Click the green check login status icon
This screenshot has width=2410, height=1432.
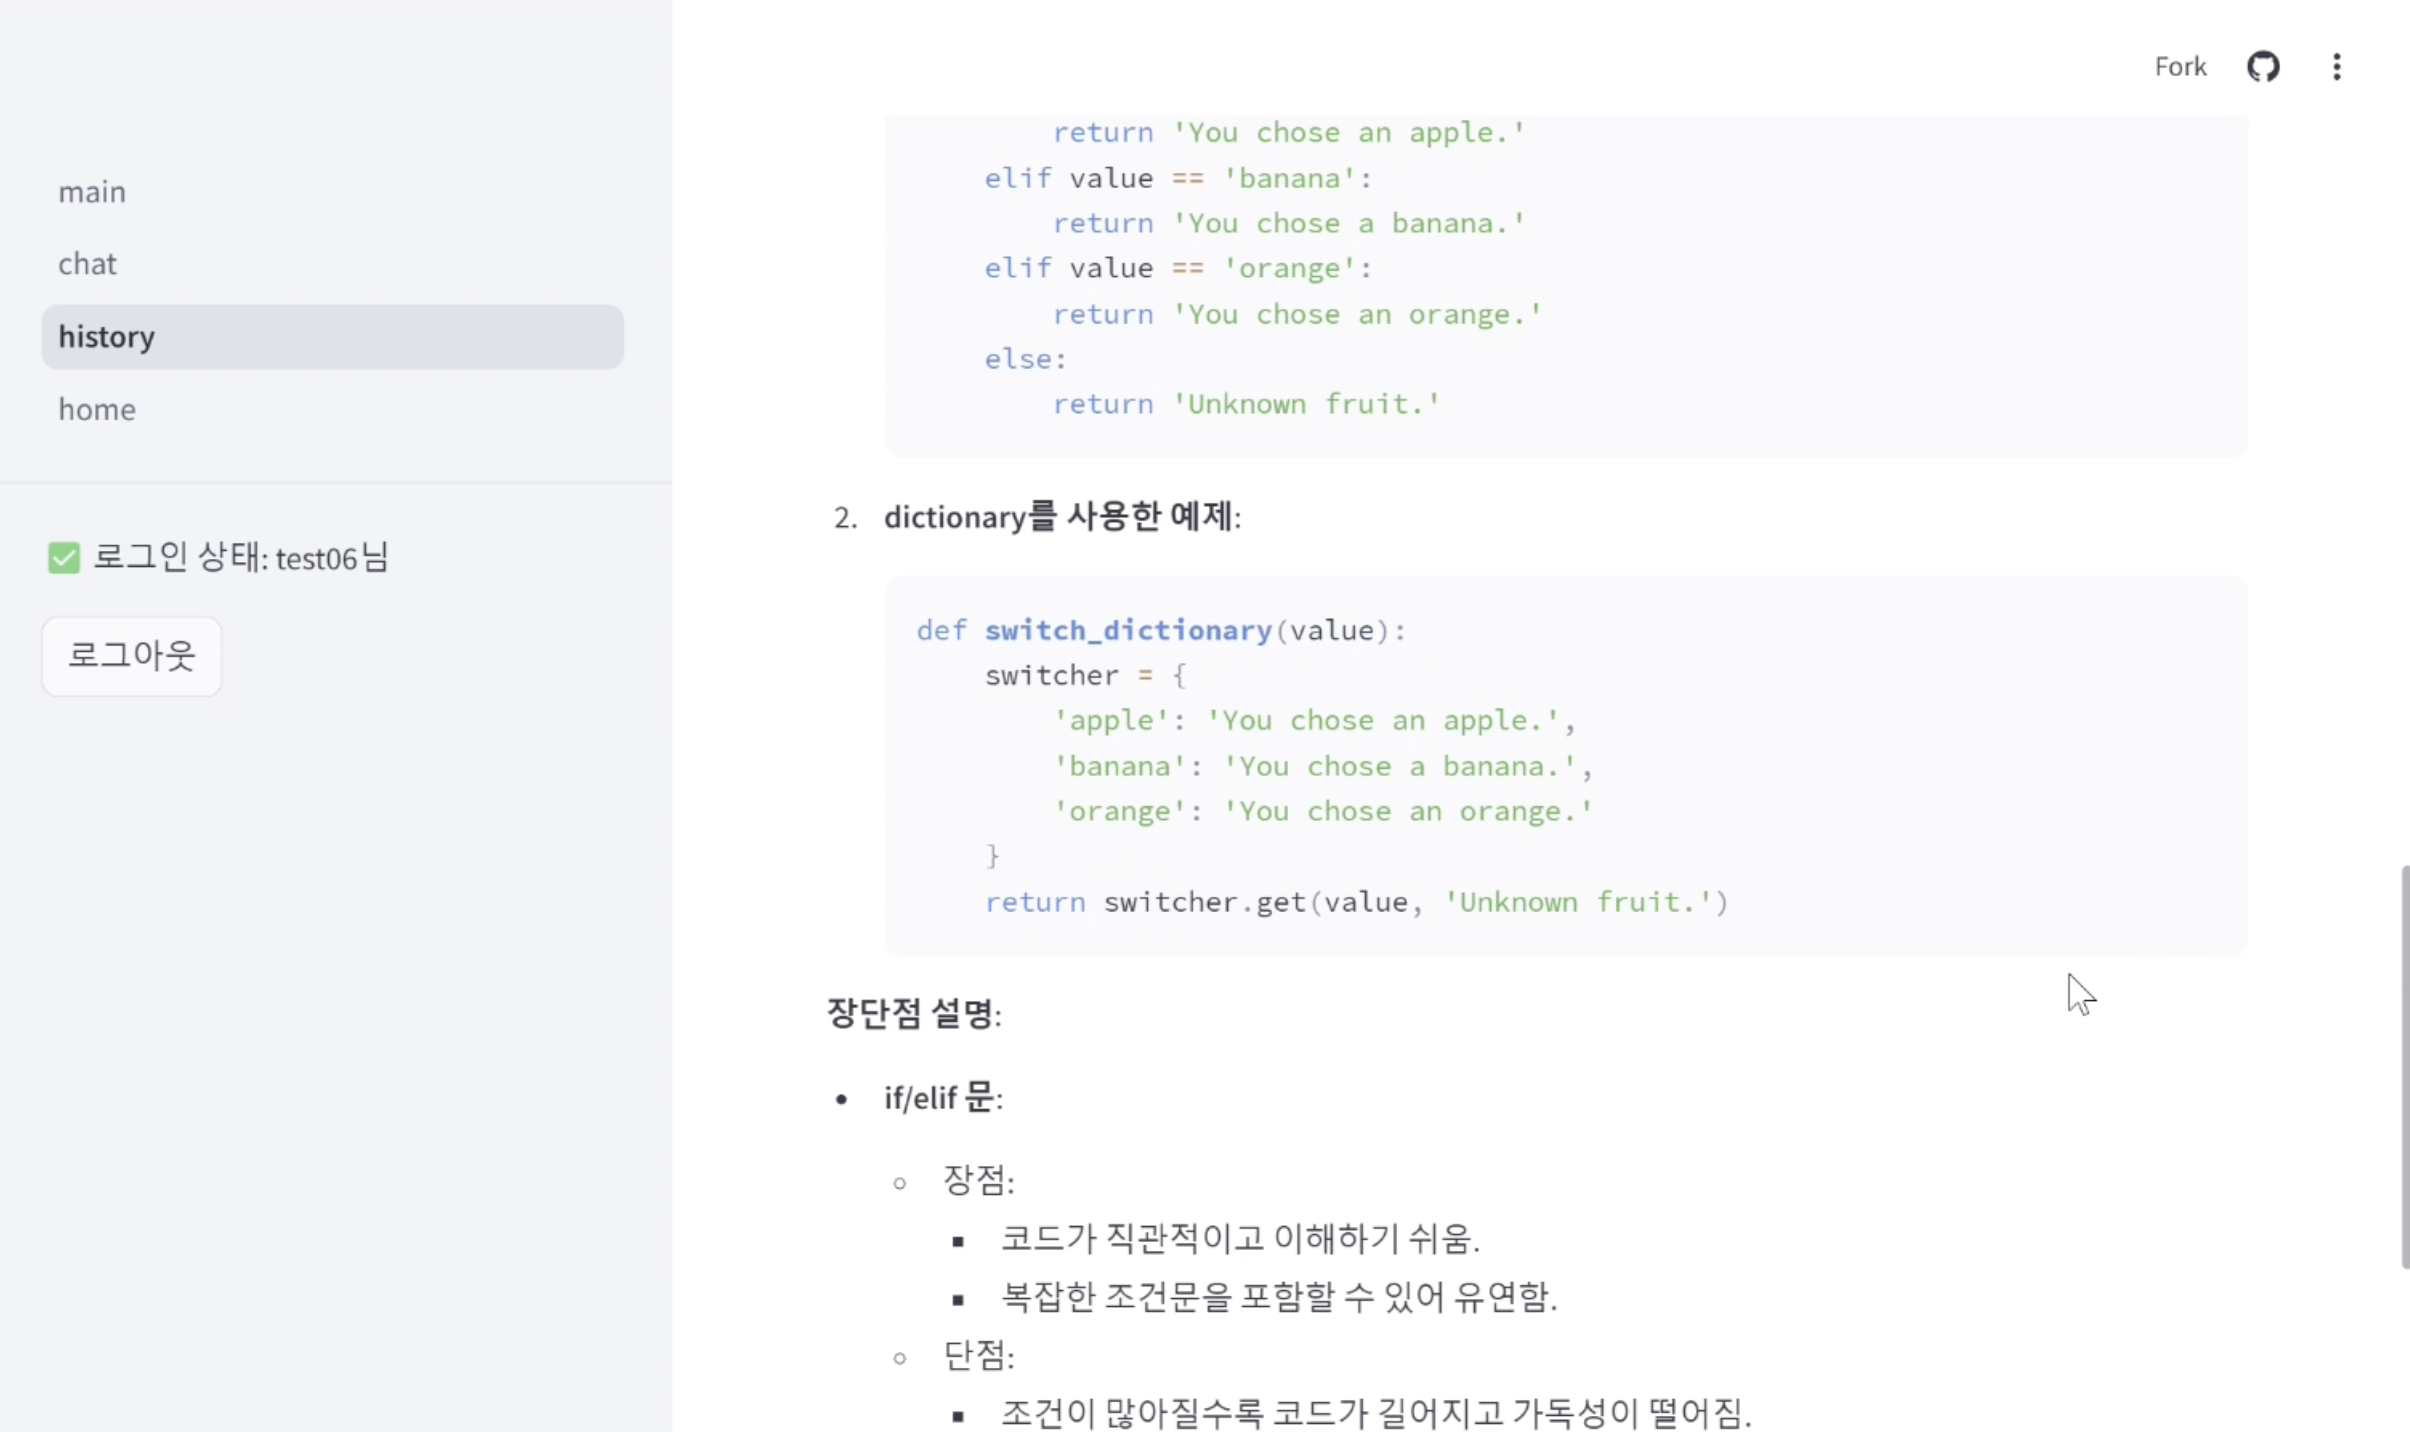(64, 558)
